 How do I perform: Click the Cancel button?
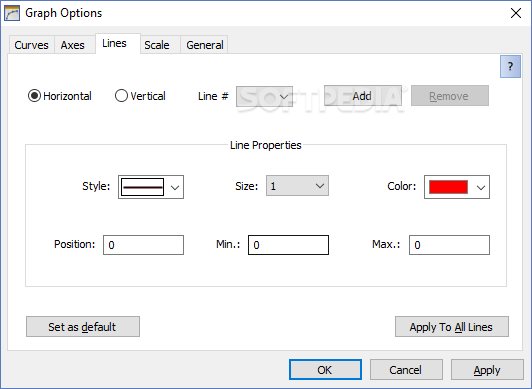tap(406, 370)
